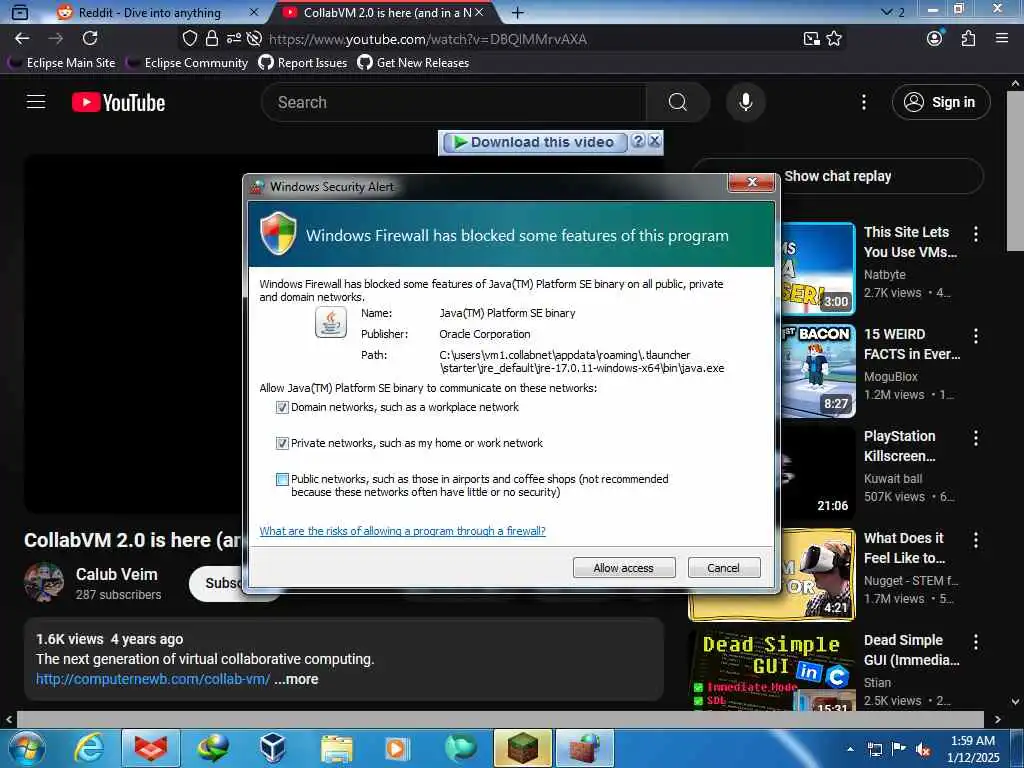Go to YouTube home logo

tap(118, 103)
